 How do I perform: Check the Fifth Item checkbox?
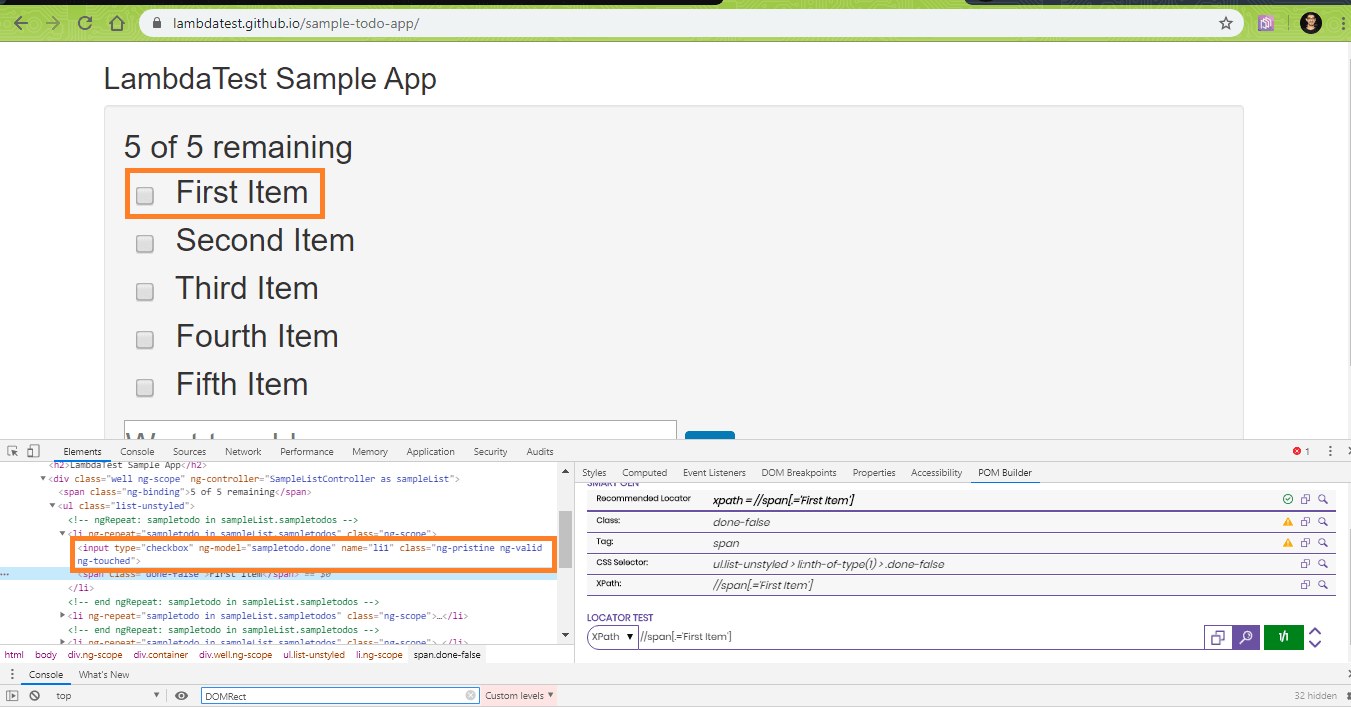[144, 386]
